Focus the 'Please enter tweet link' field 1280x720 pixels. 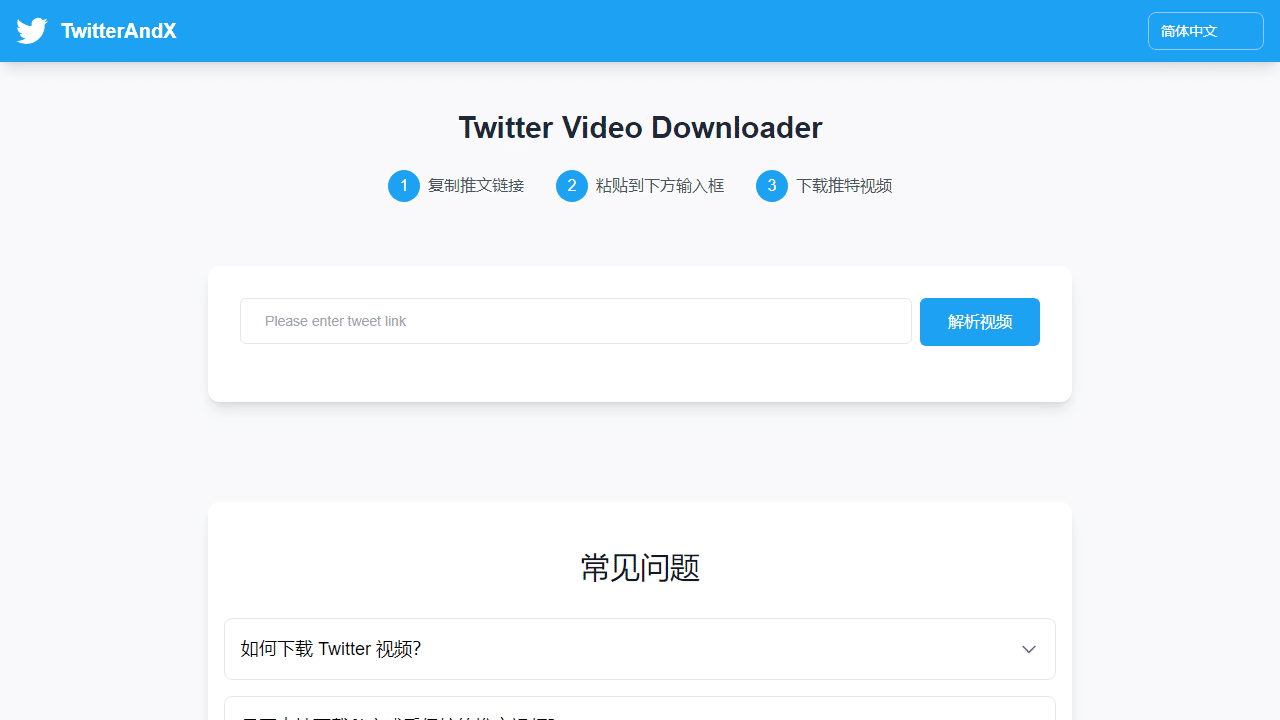click(576, 321)
